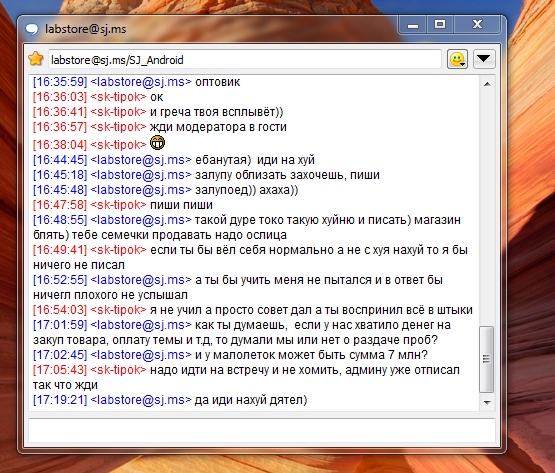
Task: Maximize the labstore@sj.ms chat window
Action: [440, 24]
